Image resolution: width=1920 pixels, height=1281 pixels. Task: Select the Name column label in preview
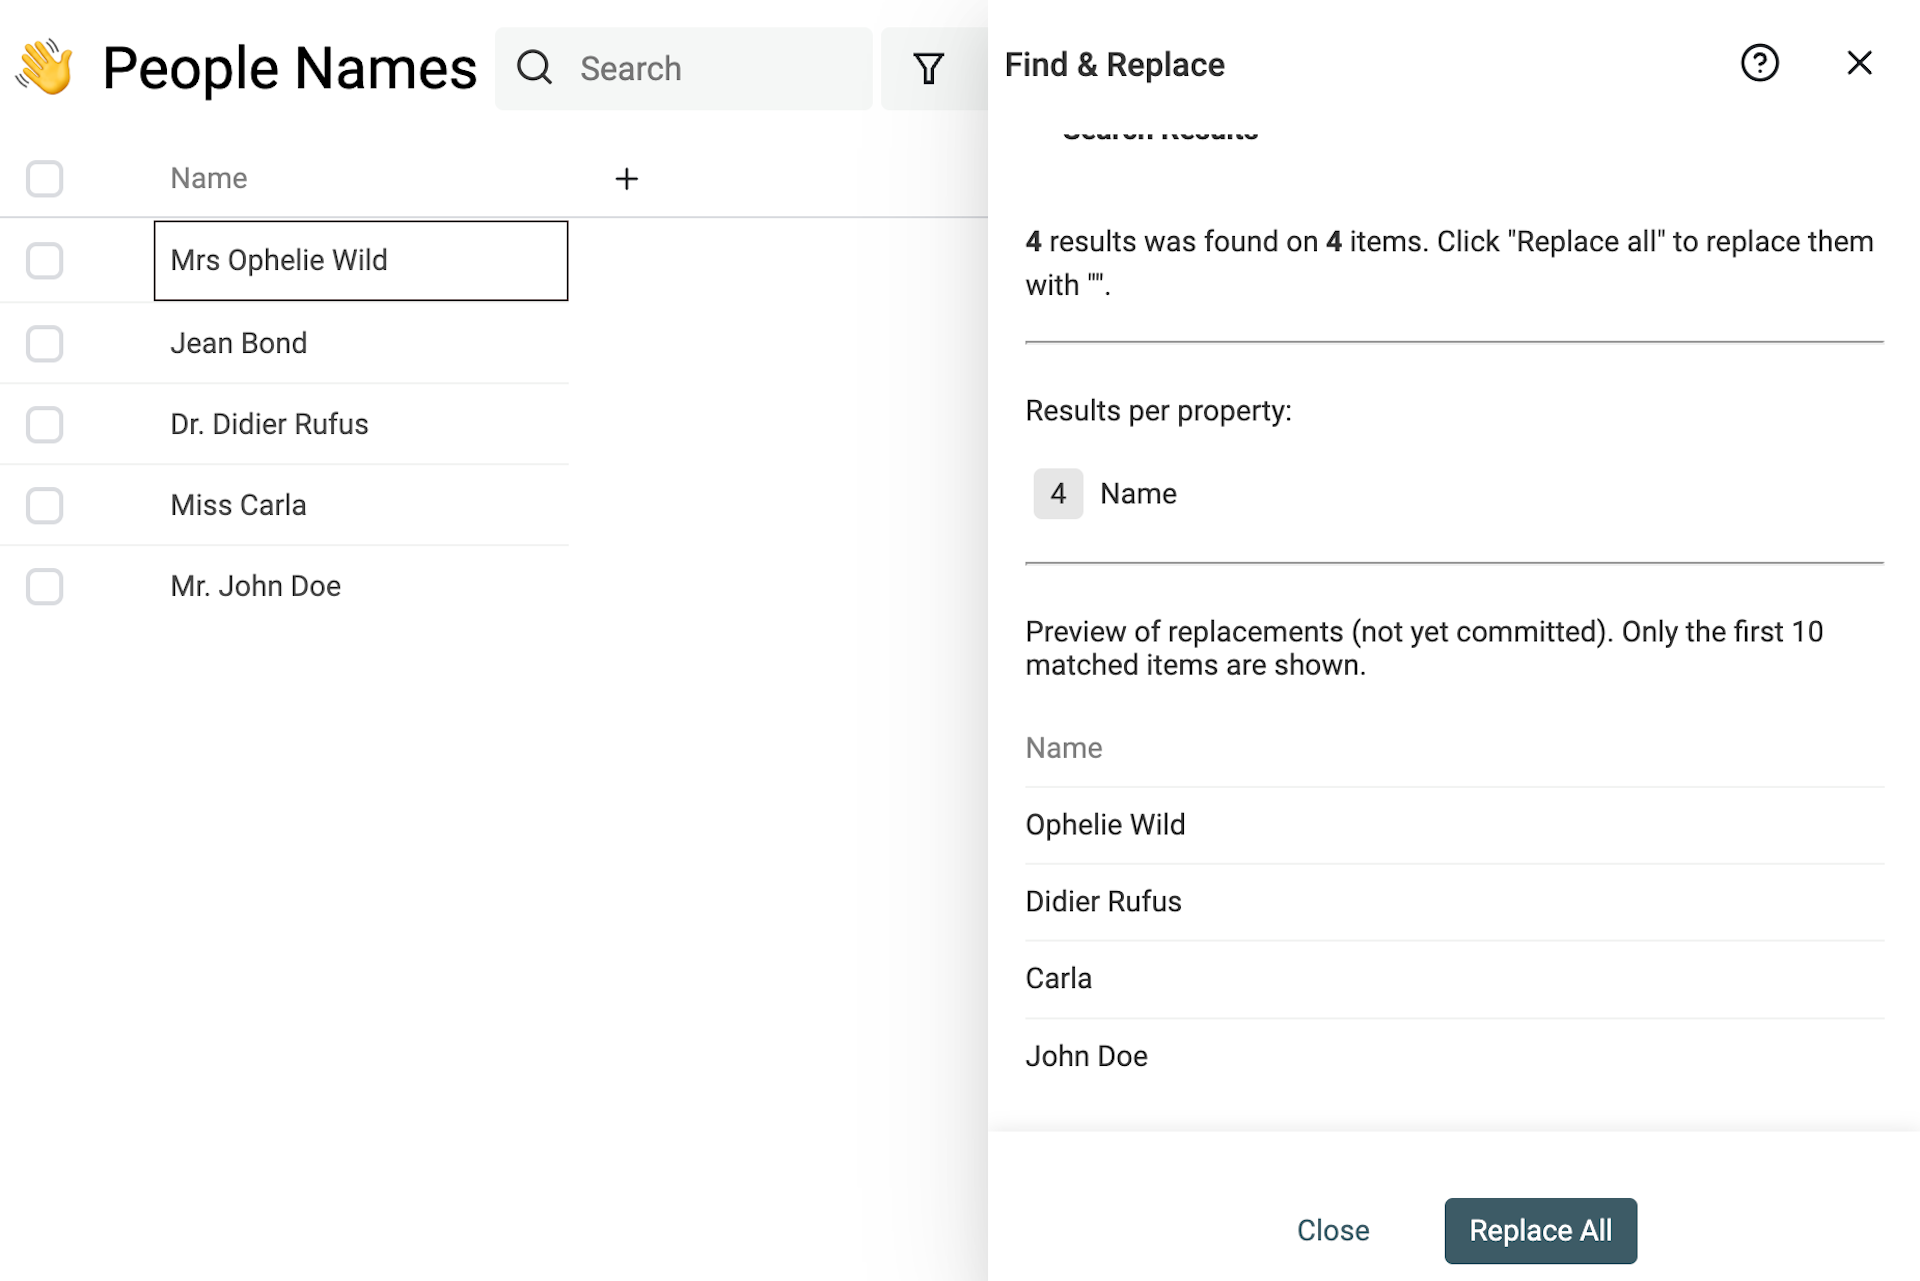(x=1063, y=747)
